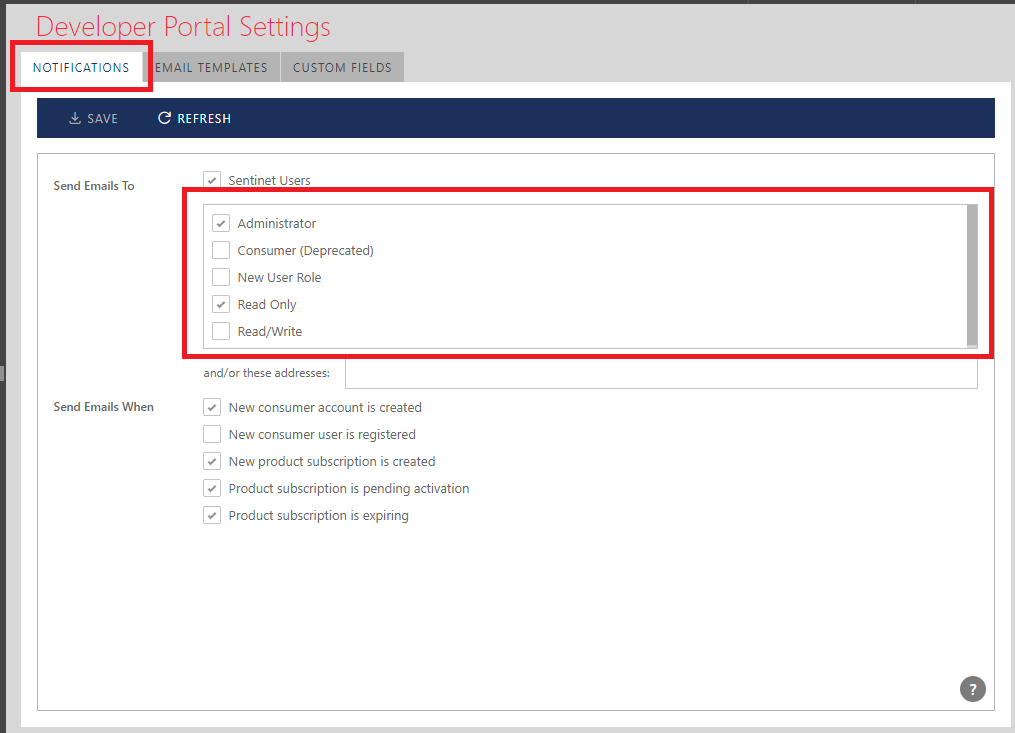
Task: Click the Save download icon
Action: pos(75,119)
